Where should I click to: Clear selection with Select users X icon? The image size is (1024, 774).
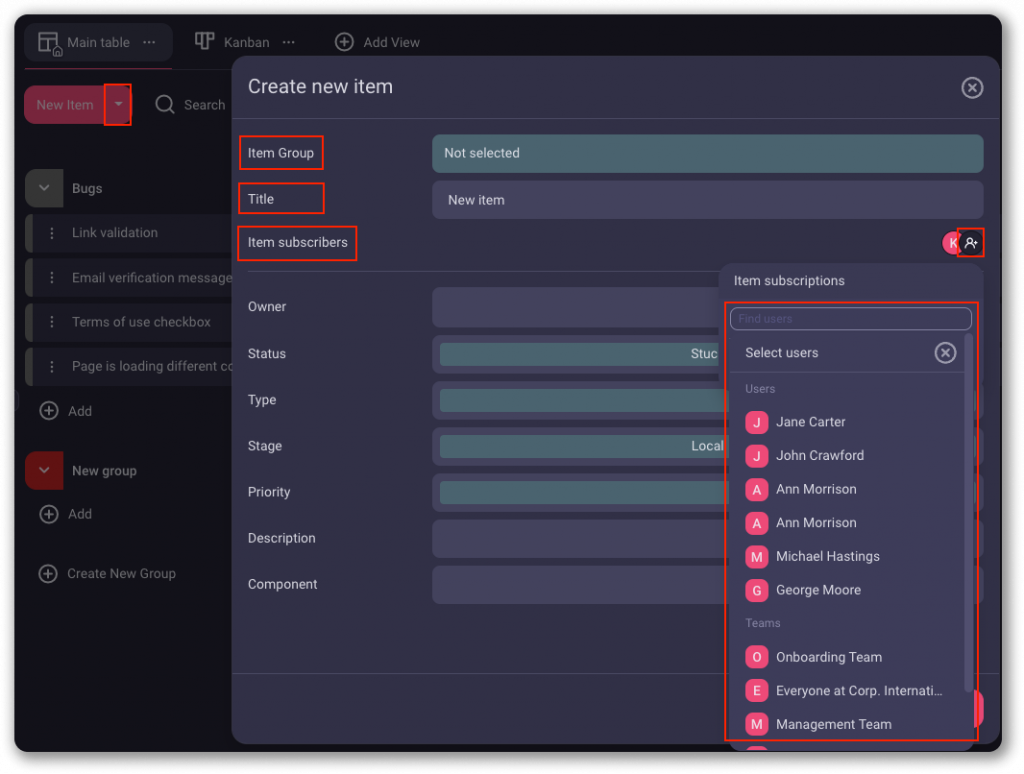[945, 353]
